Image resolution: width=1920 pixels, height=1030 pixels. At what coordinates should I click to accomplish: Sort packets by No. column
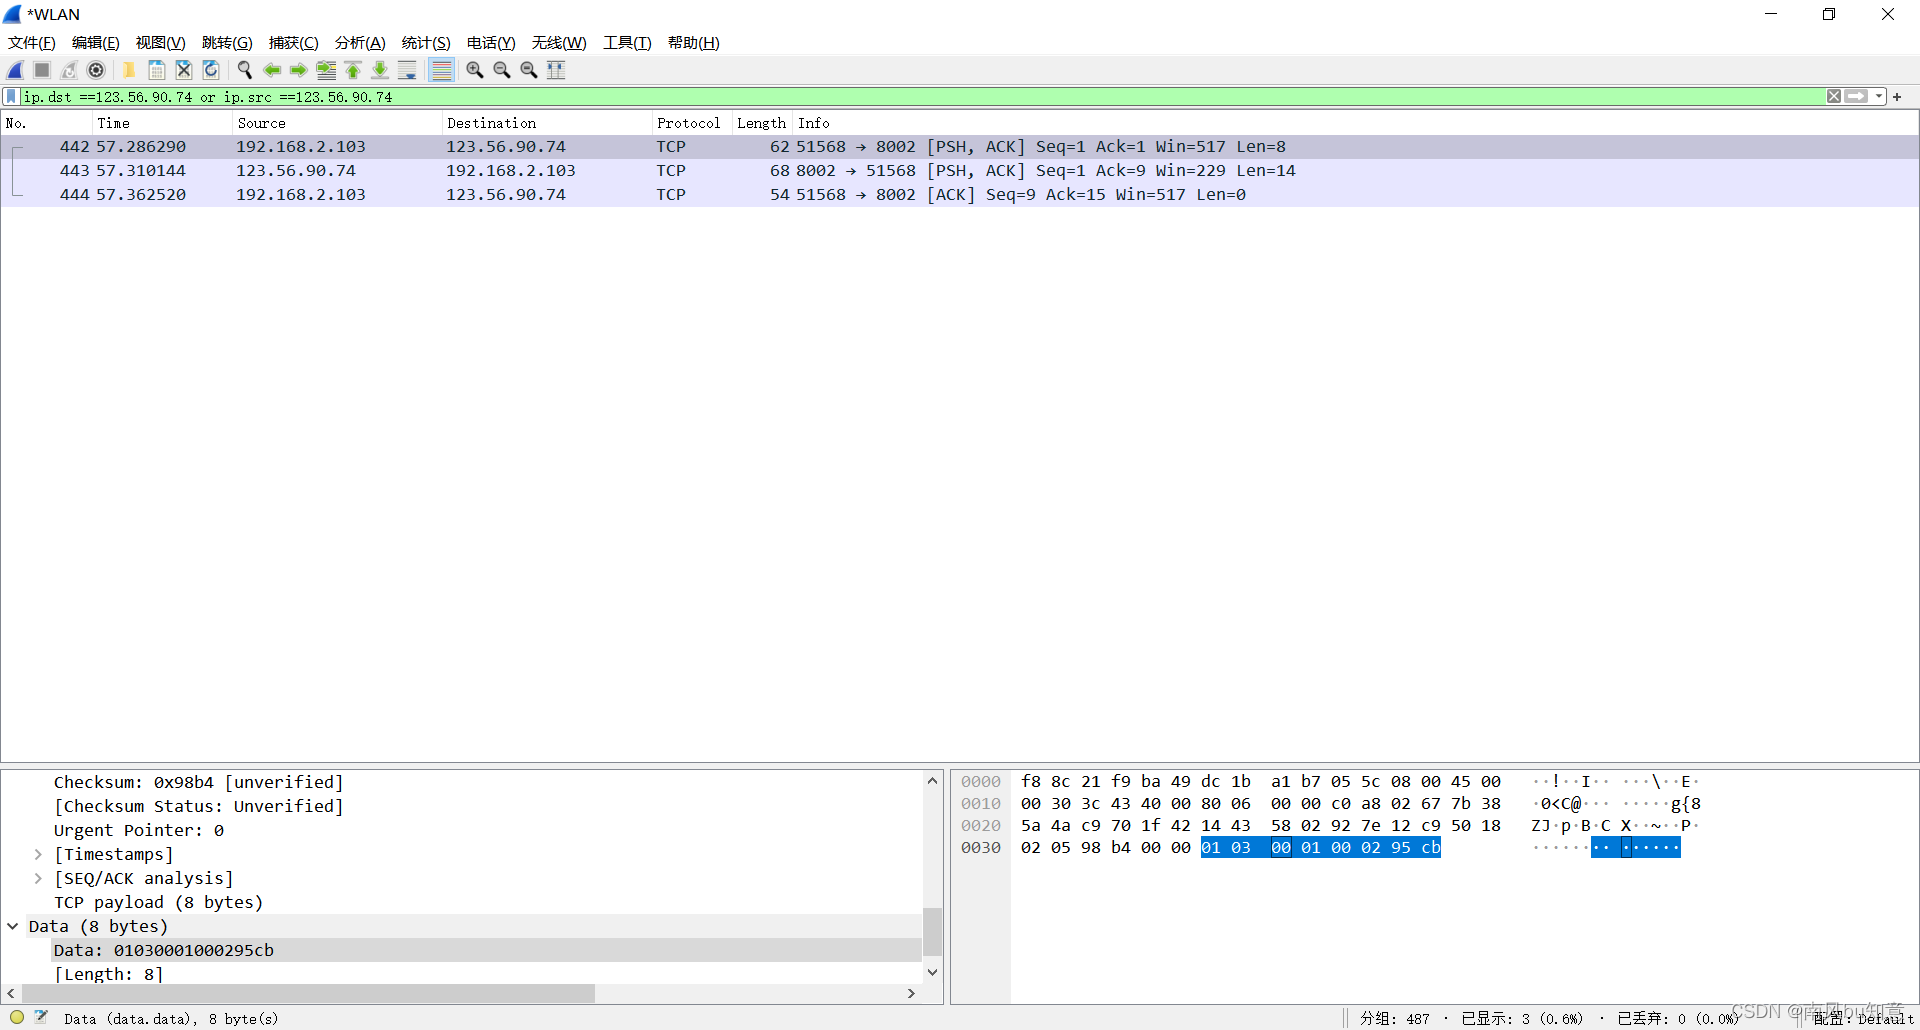pos(47,123)
